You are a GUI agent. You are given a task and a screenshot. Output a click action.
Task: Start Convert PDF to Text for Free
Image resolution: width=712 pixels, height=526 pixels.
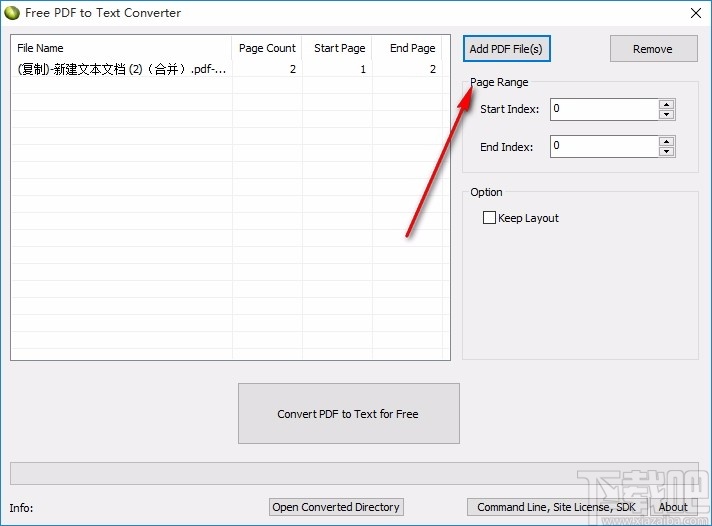coord(349,413)
